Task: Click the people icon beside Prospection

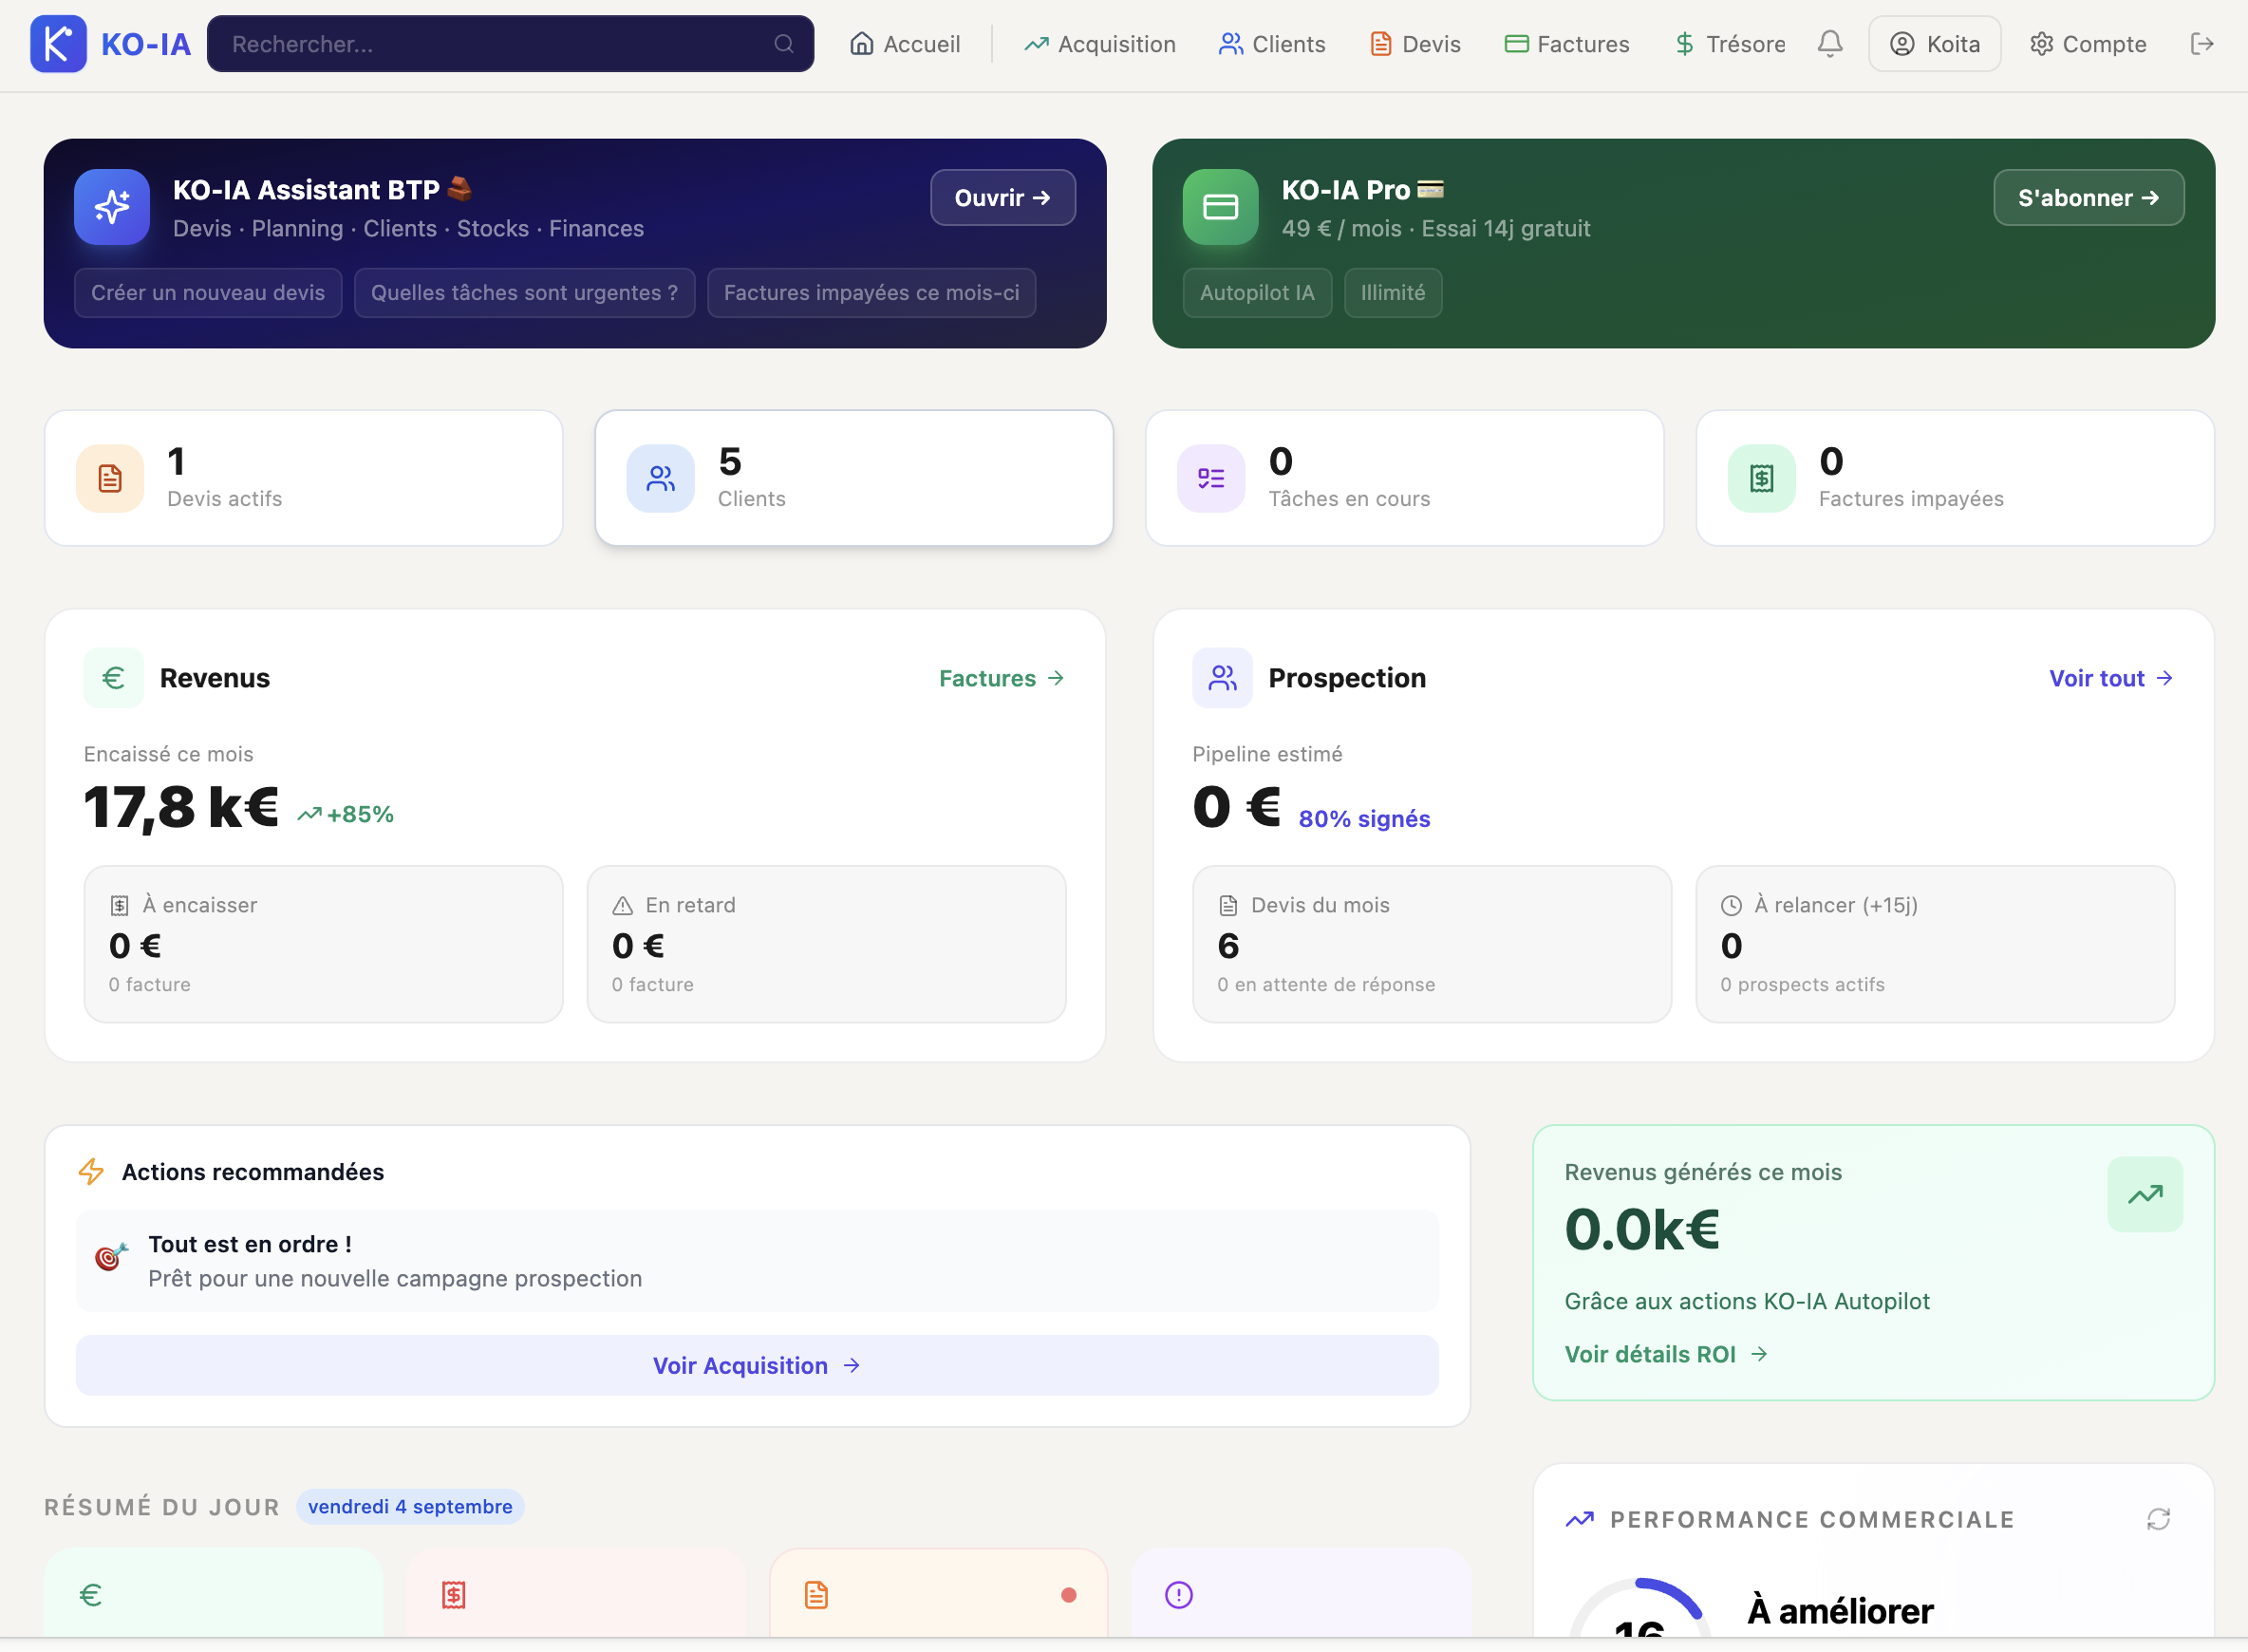Action: 1222,678
